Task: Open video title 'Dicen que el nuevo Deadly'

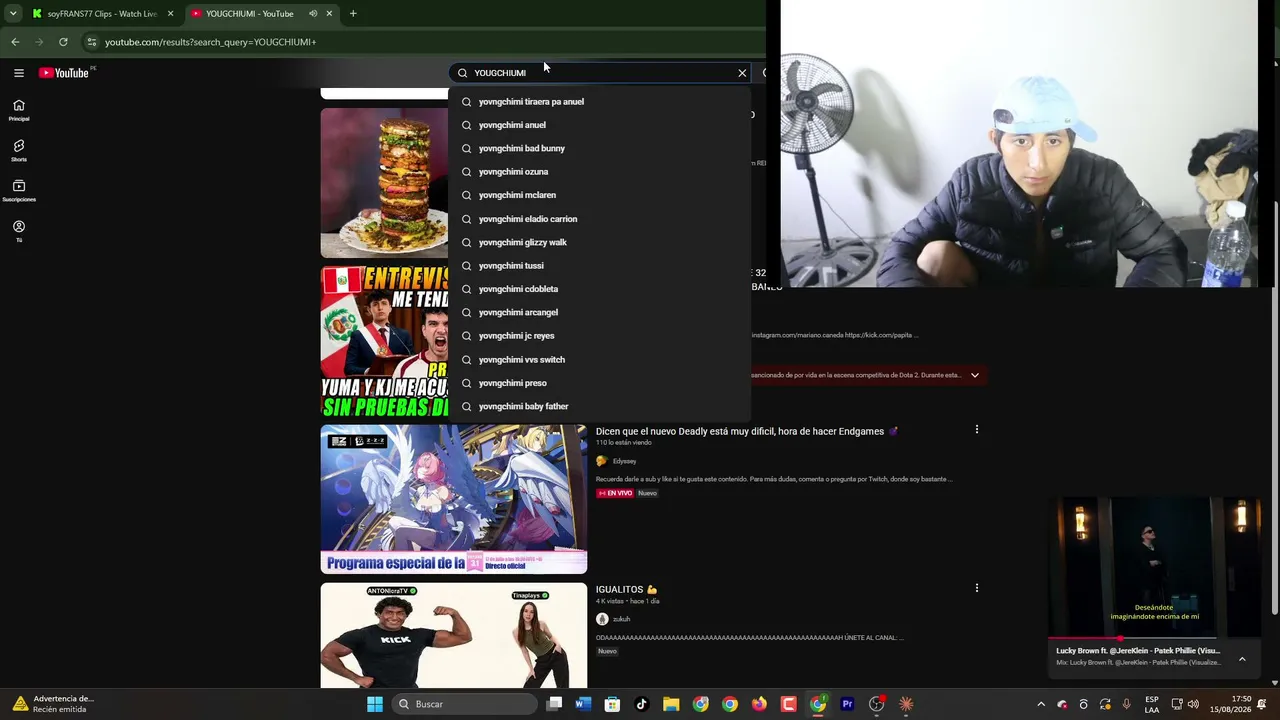Action: [x=747, y=431]
